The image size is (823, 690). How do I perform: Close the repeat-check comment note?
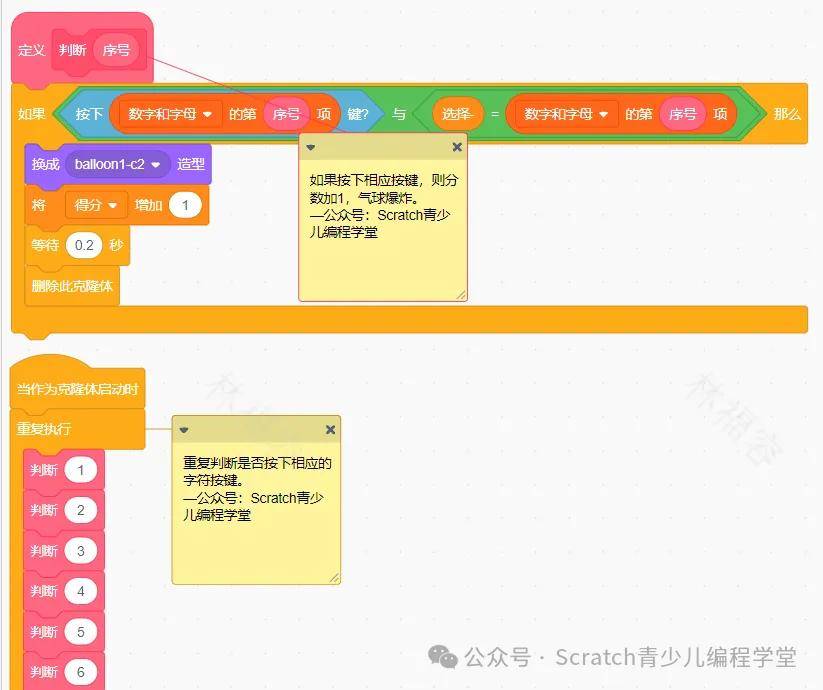[330, 430]
